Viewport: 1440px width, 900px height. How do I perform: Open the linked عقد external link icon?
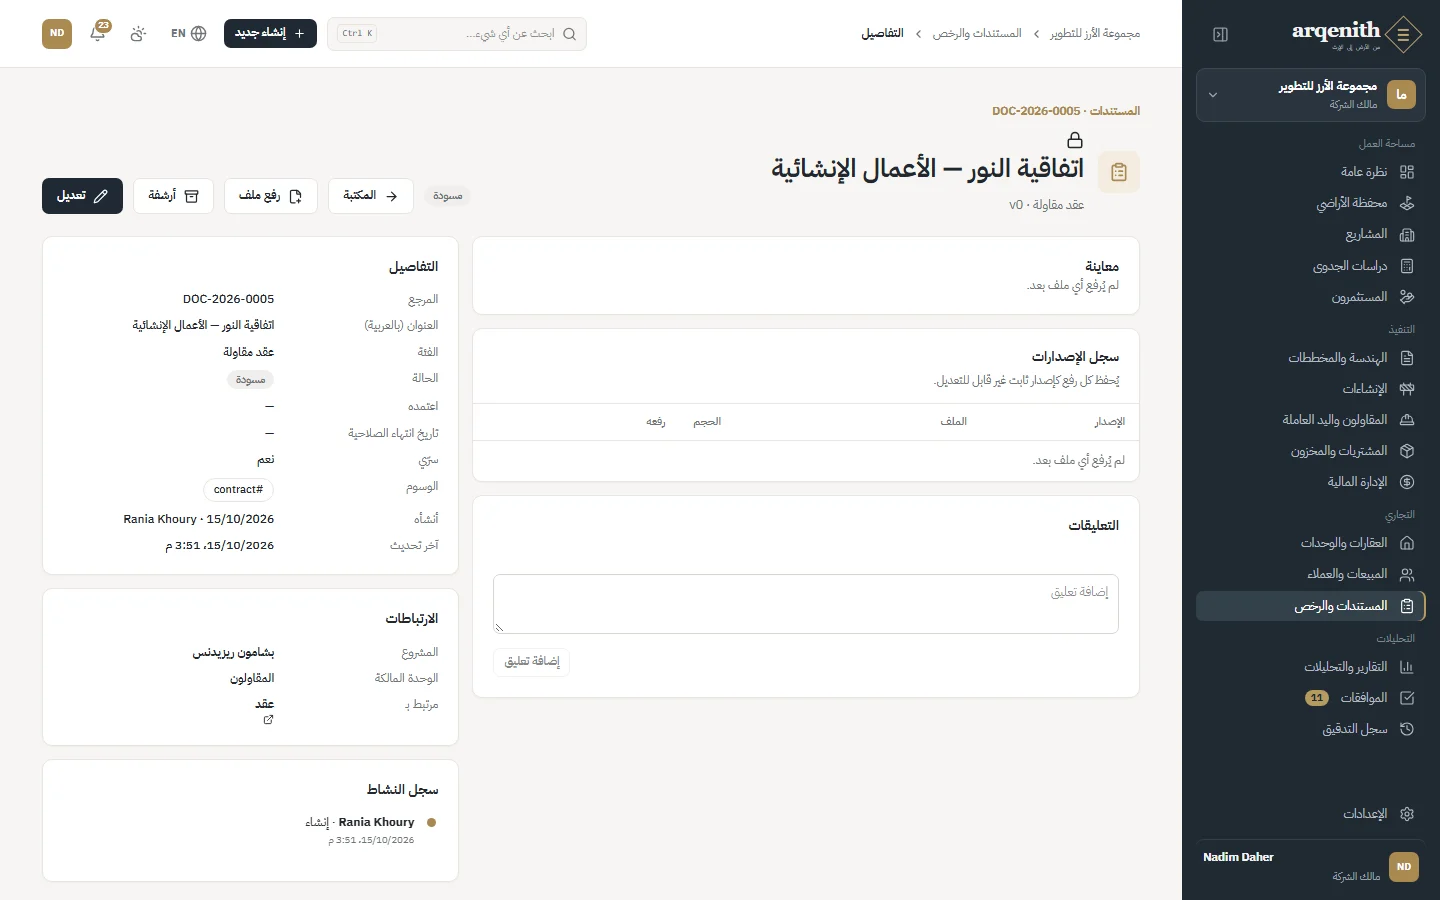tap(268, 720)
